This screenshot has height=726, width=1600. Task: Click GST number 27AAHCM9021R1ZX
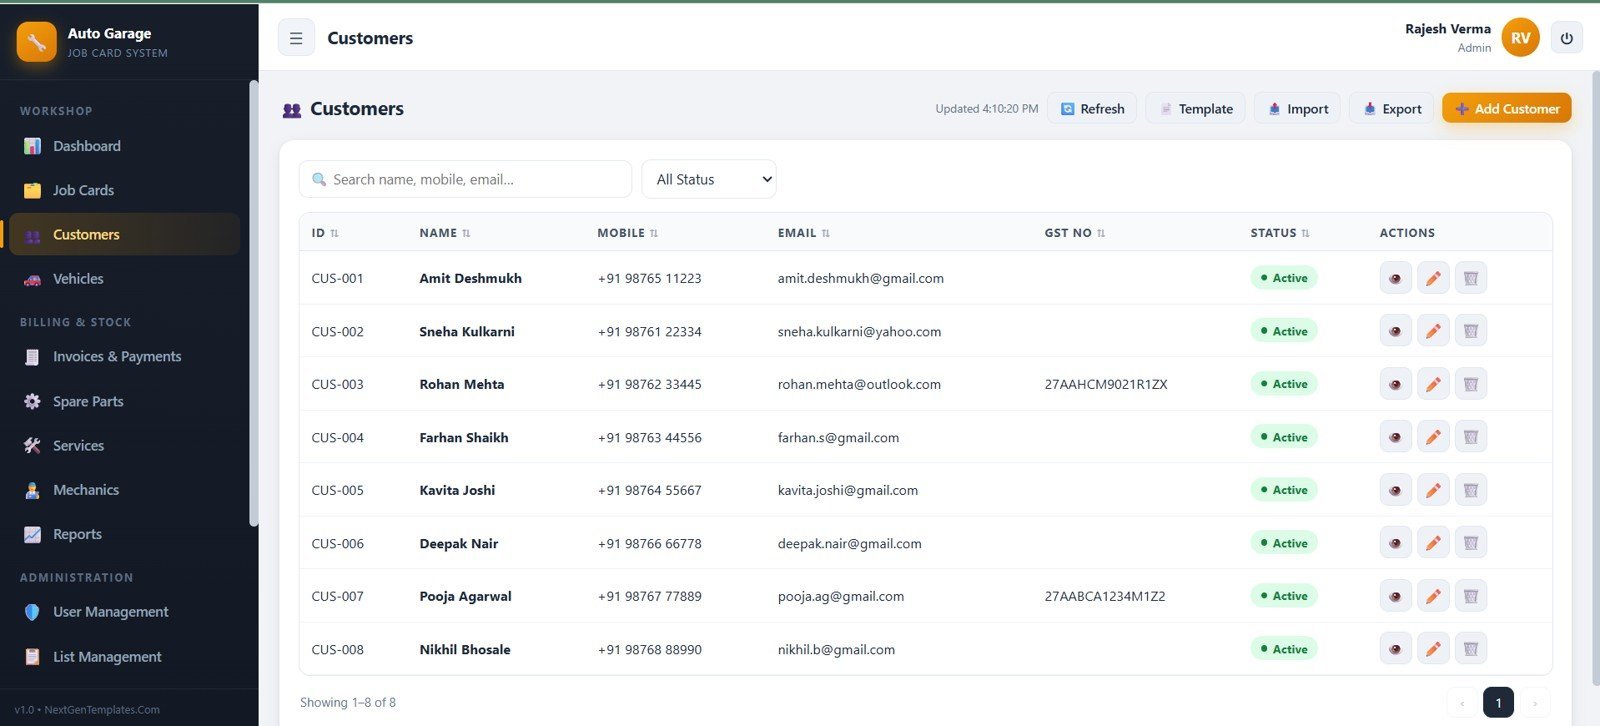1105,384
